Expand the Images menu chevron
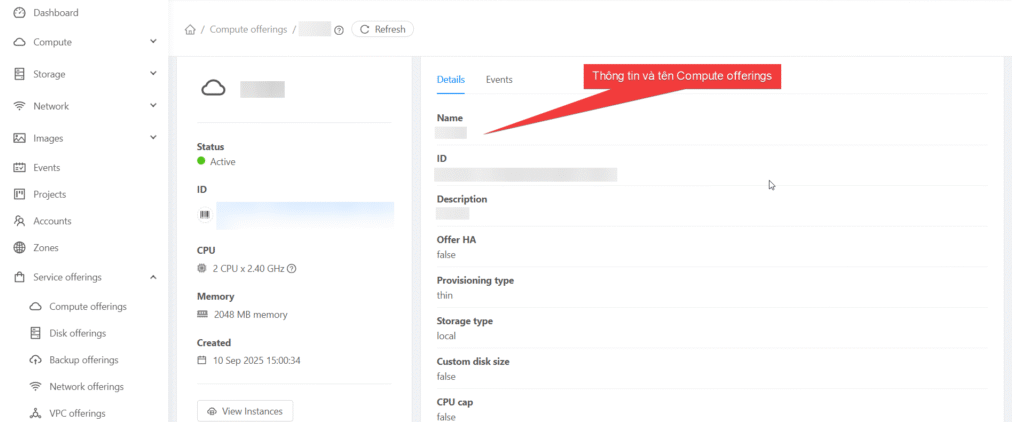Screen dimensions: 1012x426 [x=153, y=137]
